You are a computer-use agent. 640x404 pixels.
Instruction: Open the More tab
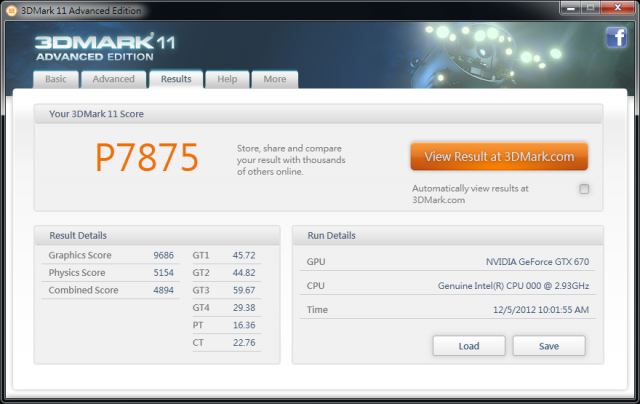point(275,79)
